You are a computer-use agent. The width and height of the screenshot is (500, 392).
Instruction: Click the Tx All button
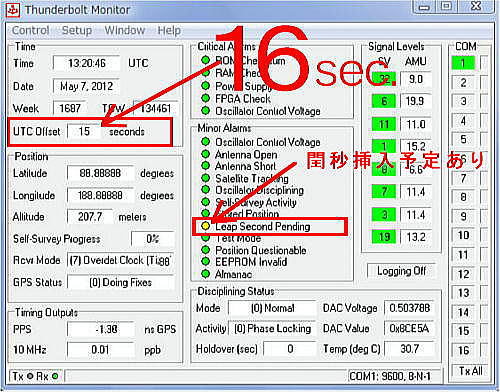pyautogui.click(x=470, y=371)
